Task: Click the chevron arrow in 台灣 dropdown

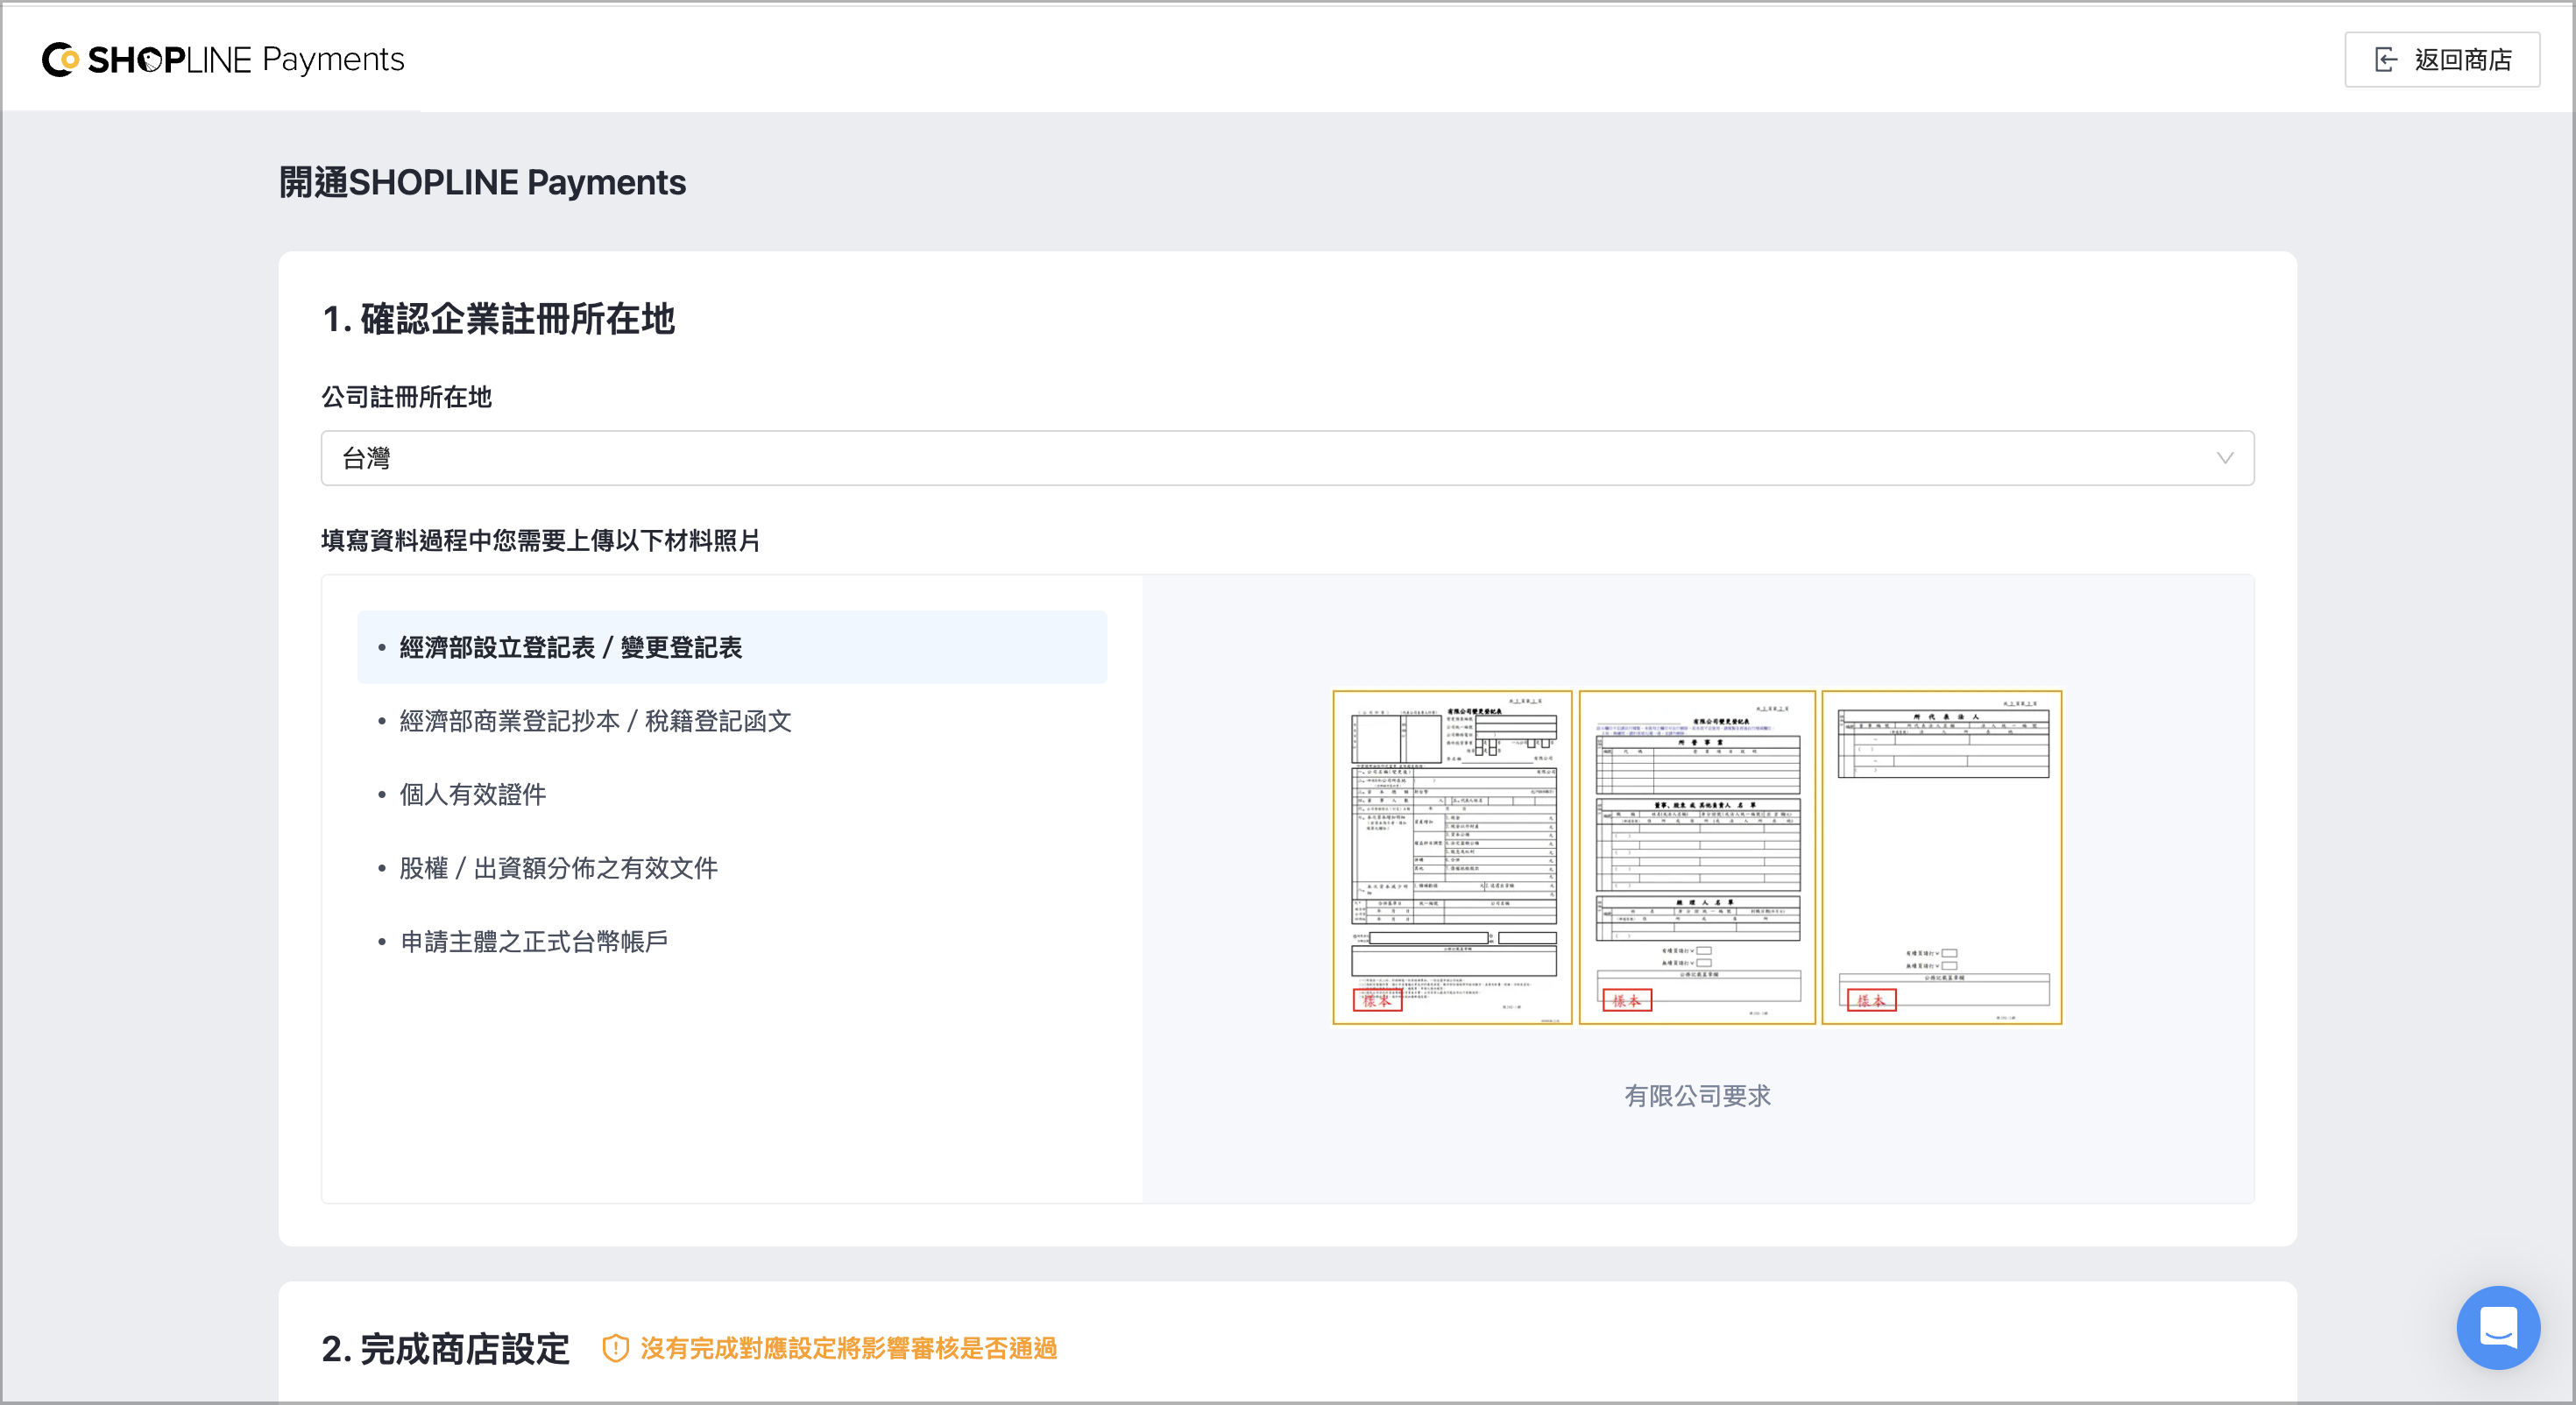Action: (x=2224, y=458)
